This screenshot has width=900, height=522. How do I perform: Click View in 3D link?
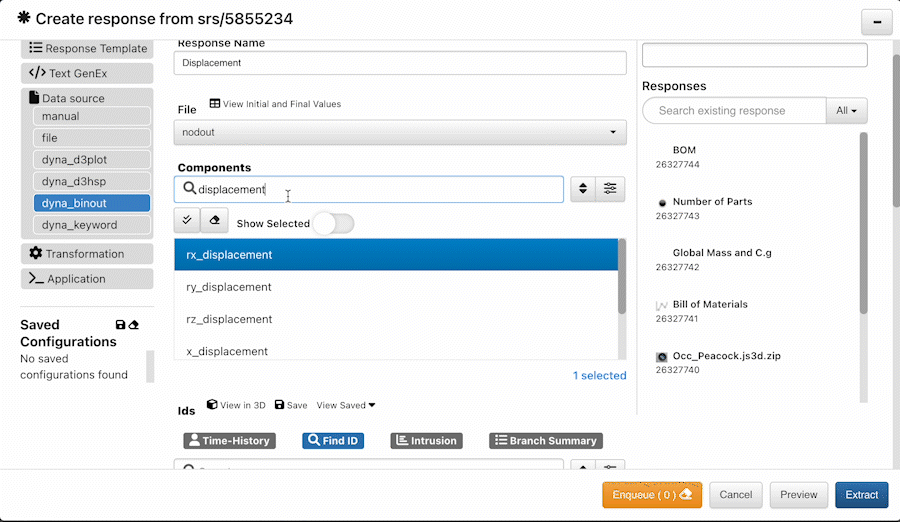236,405
